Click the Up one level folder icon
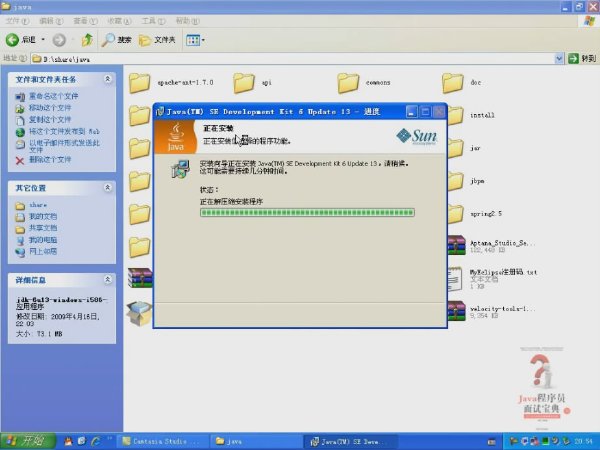Viewport: 600px width, 450px height. click(x=87, y=39)
